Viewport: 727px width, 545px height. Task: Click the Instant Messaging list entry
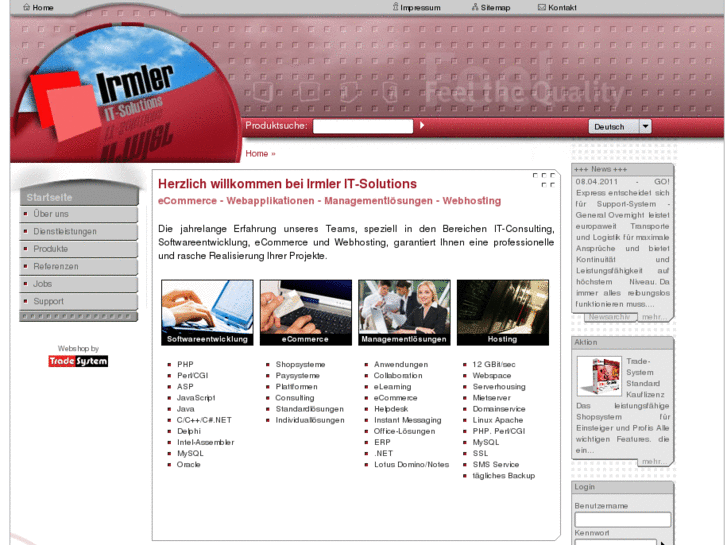pyautogui.click(x=408, y=420)
